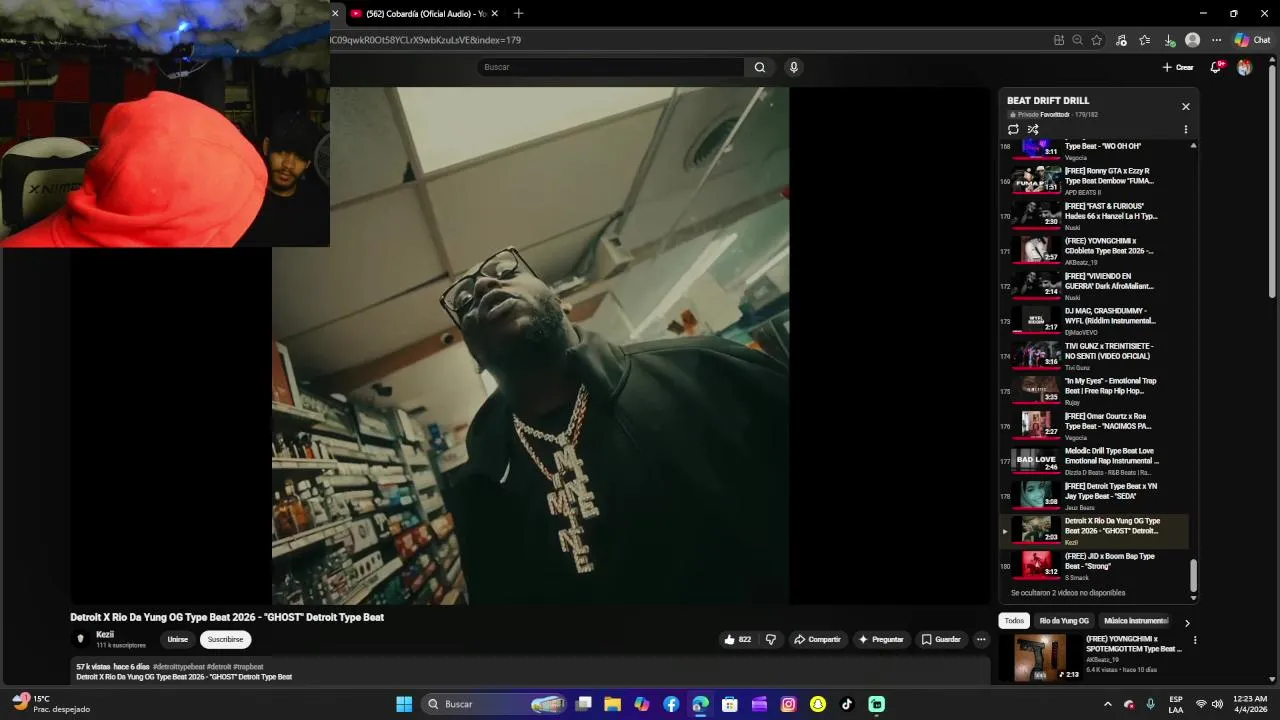Open Kezii channel name link
The image size is (1280, 720).
tap(105, 634)
